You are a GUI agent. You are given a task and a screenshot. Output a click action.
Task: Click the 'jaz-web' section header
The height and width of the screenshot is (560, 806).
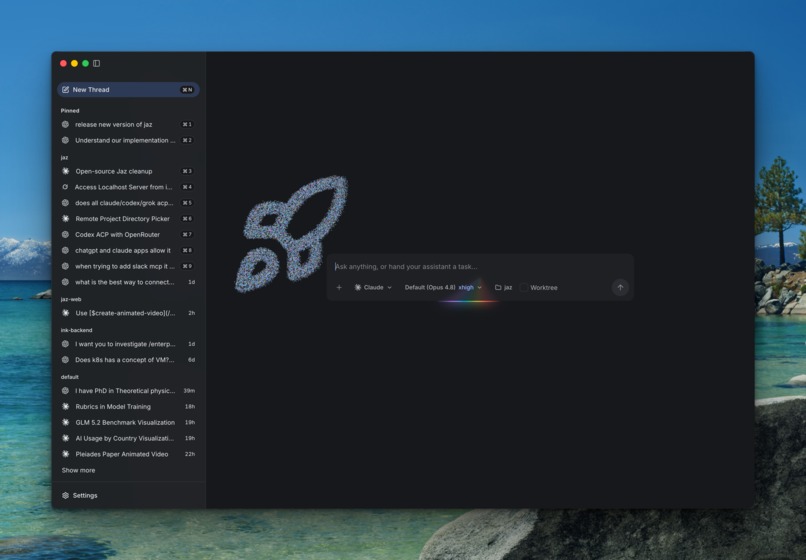pyautogui.click(x=71, y=299)
